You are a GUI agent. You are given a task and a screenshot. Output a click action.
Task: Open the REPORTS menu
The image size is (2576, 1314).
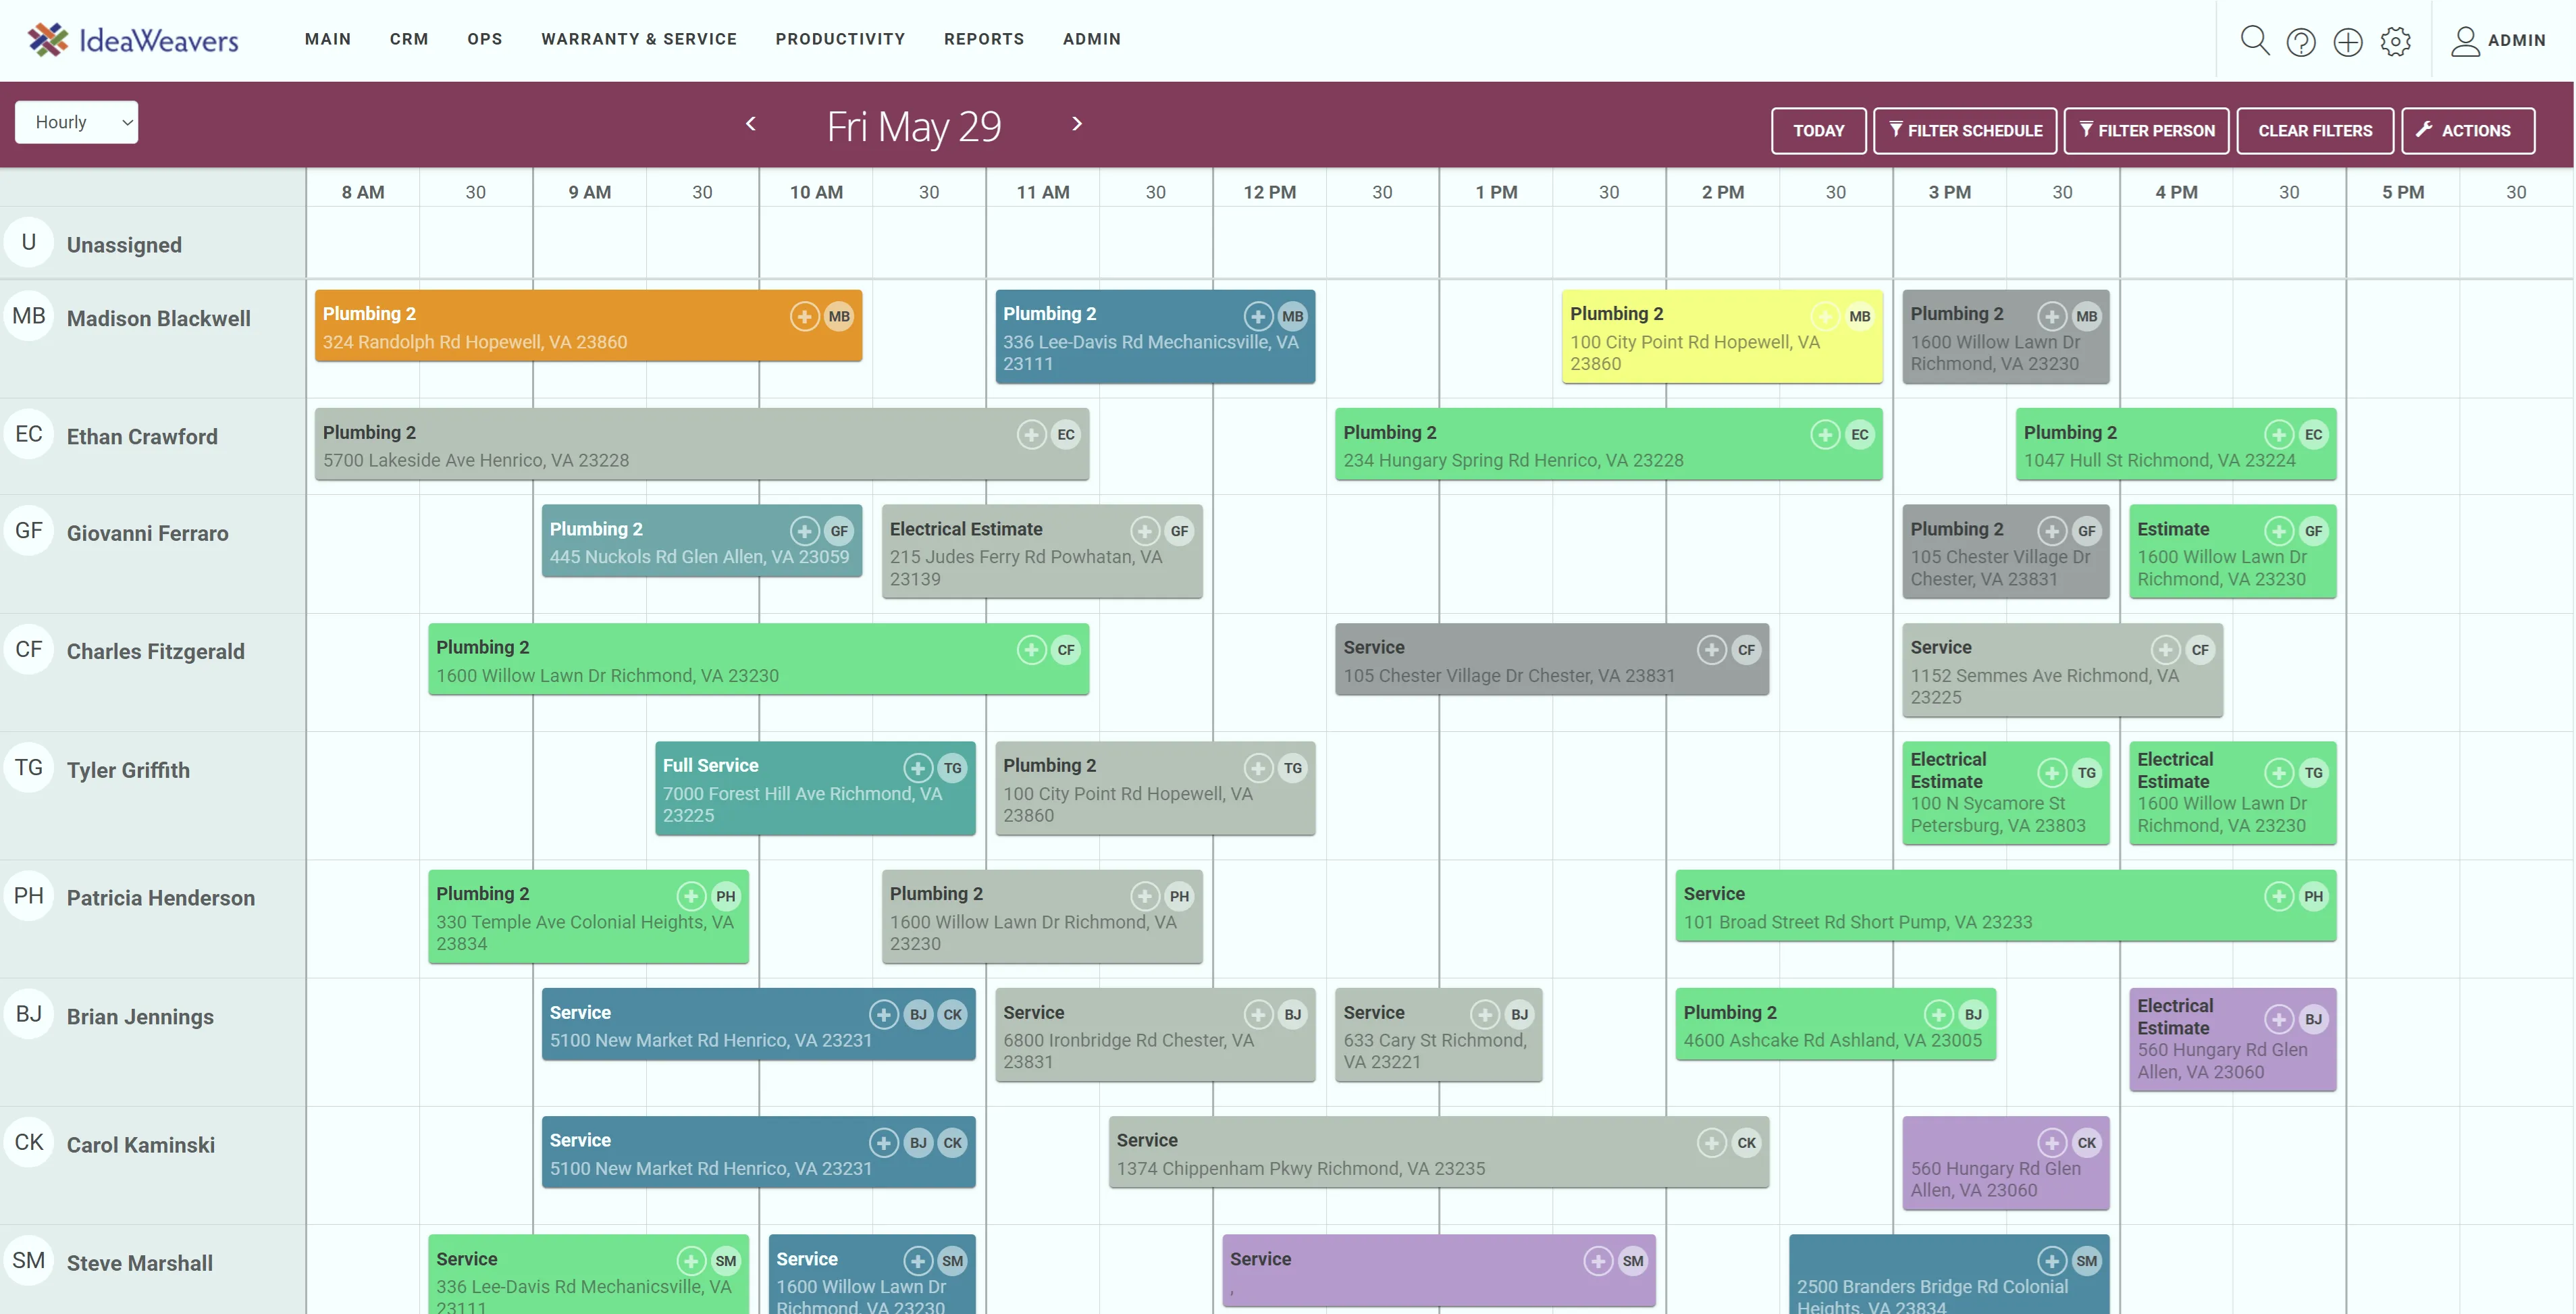pyautogui.click(x=984, y=39)
